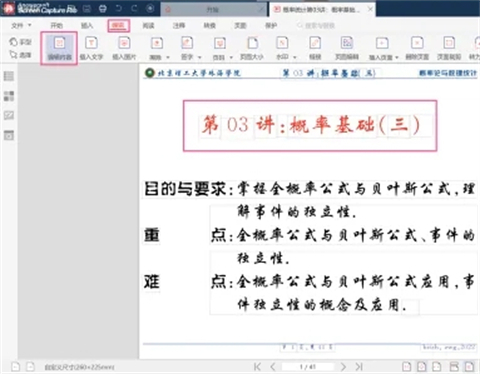Click the second of five view mode icons in status bar
The image size is (480, 374).
[422, 367]
